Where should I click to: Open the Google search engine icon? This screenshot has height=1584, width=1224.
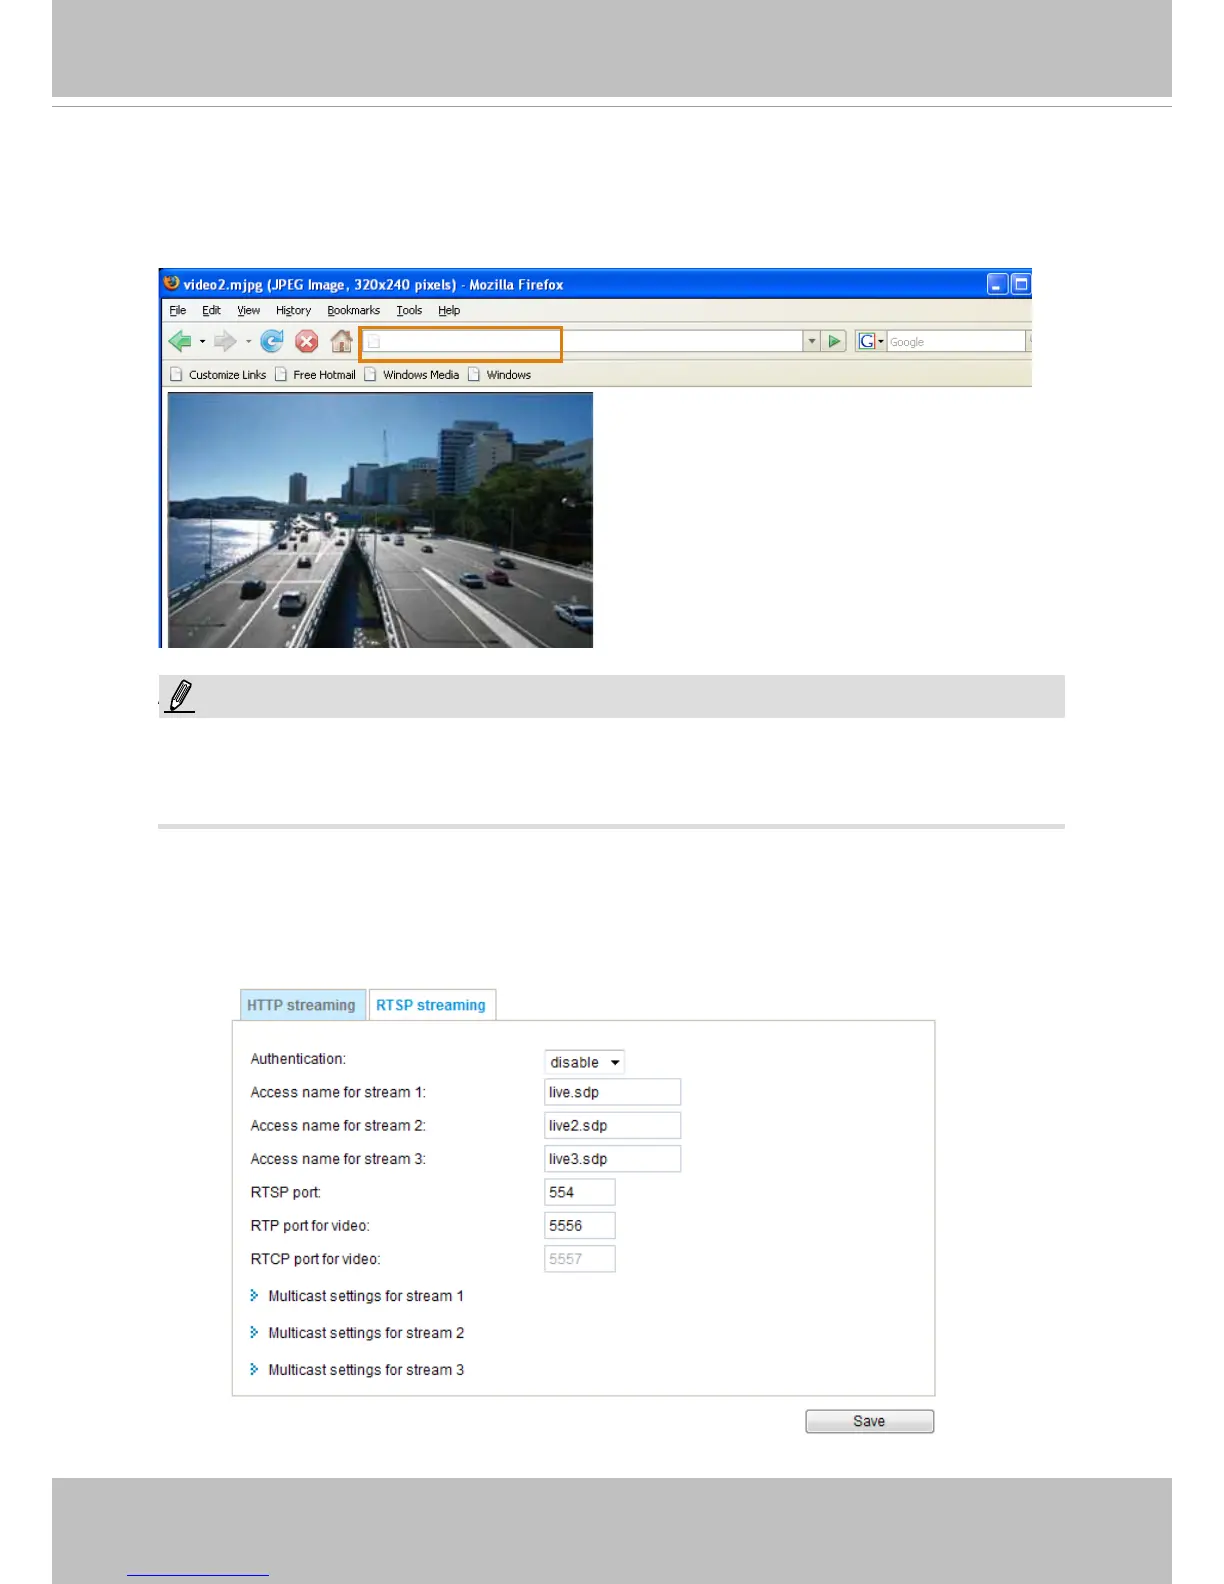tap(867, 342)
